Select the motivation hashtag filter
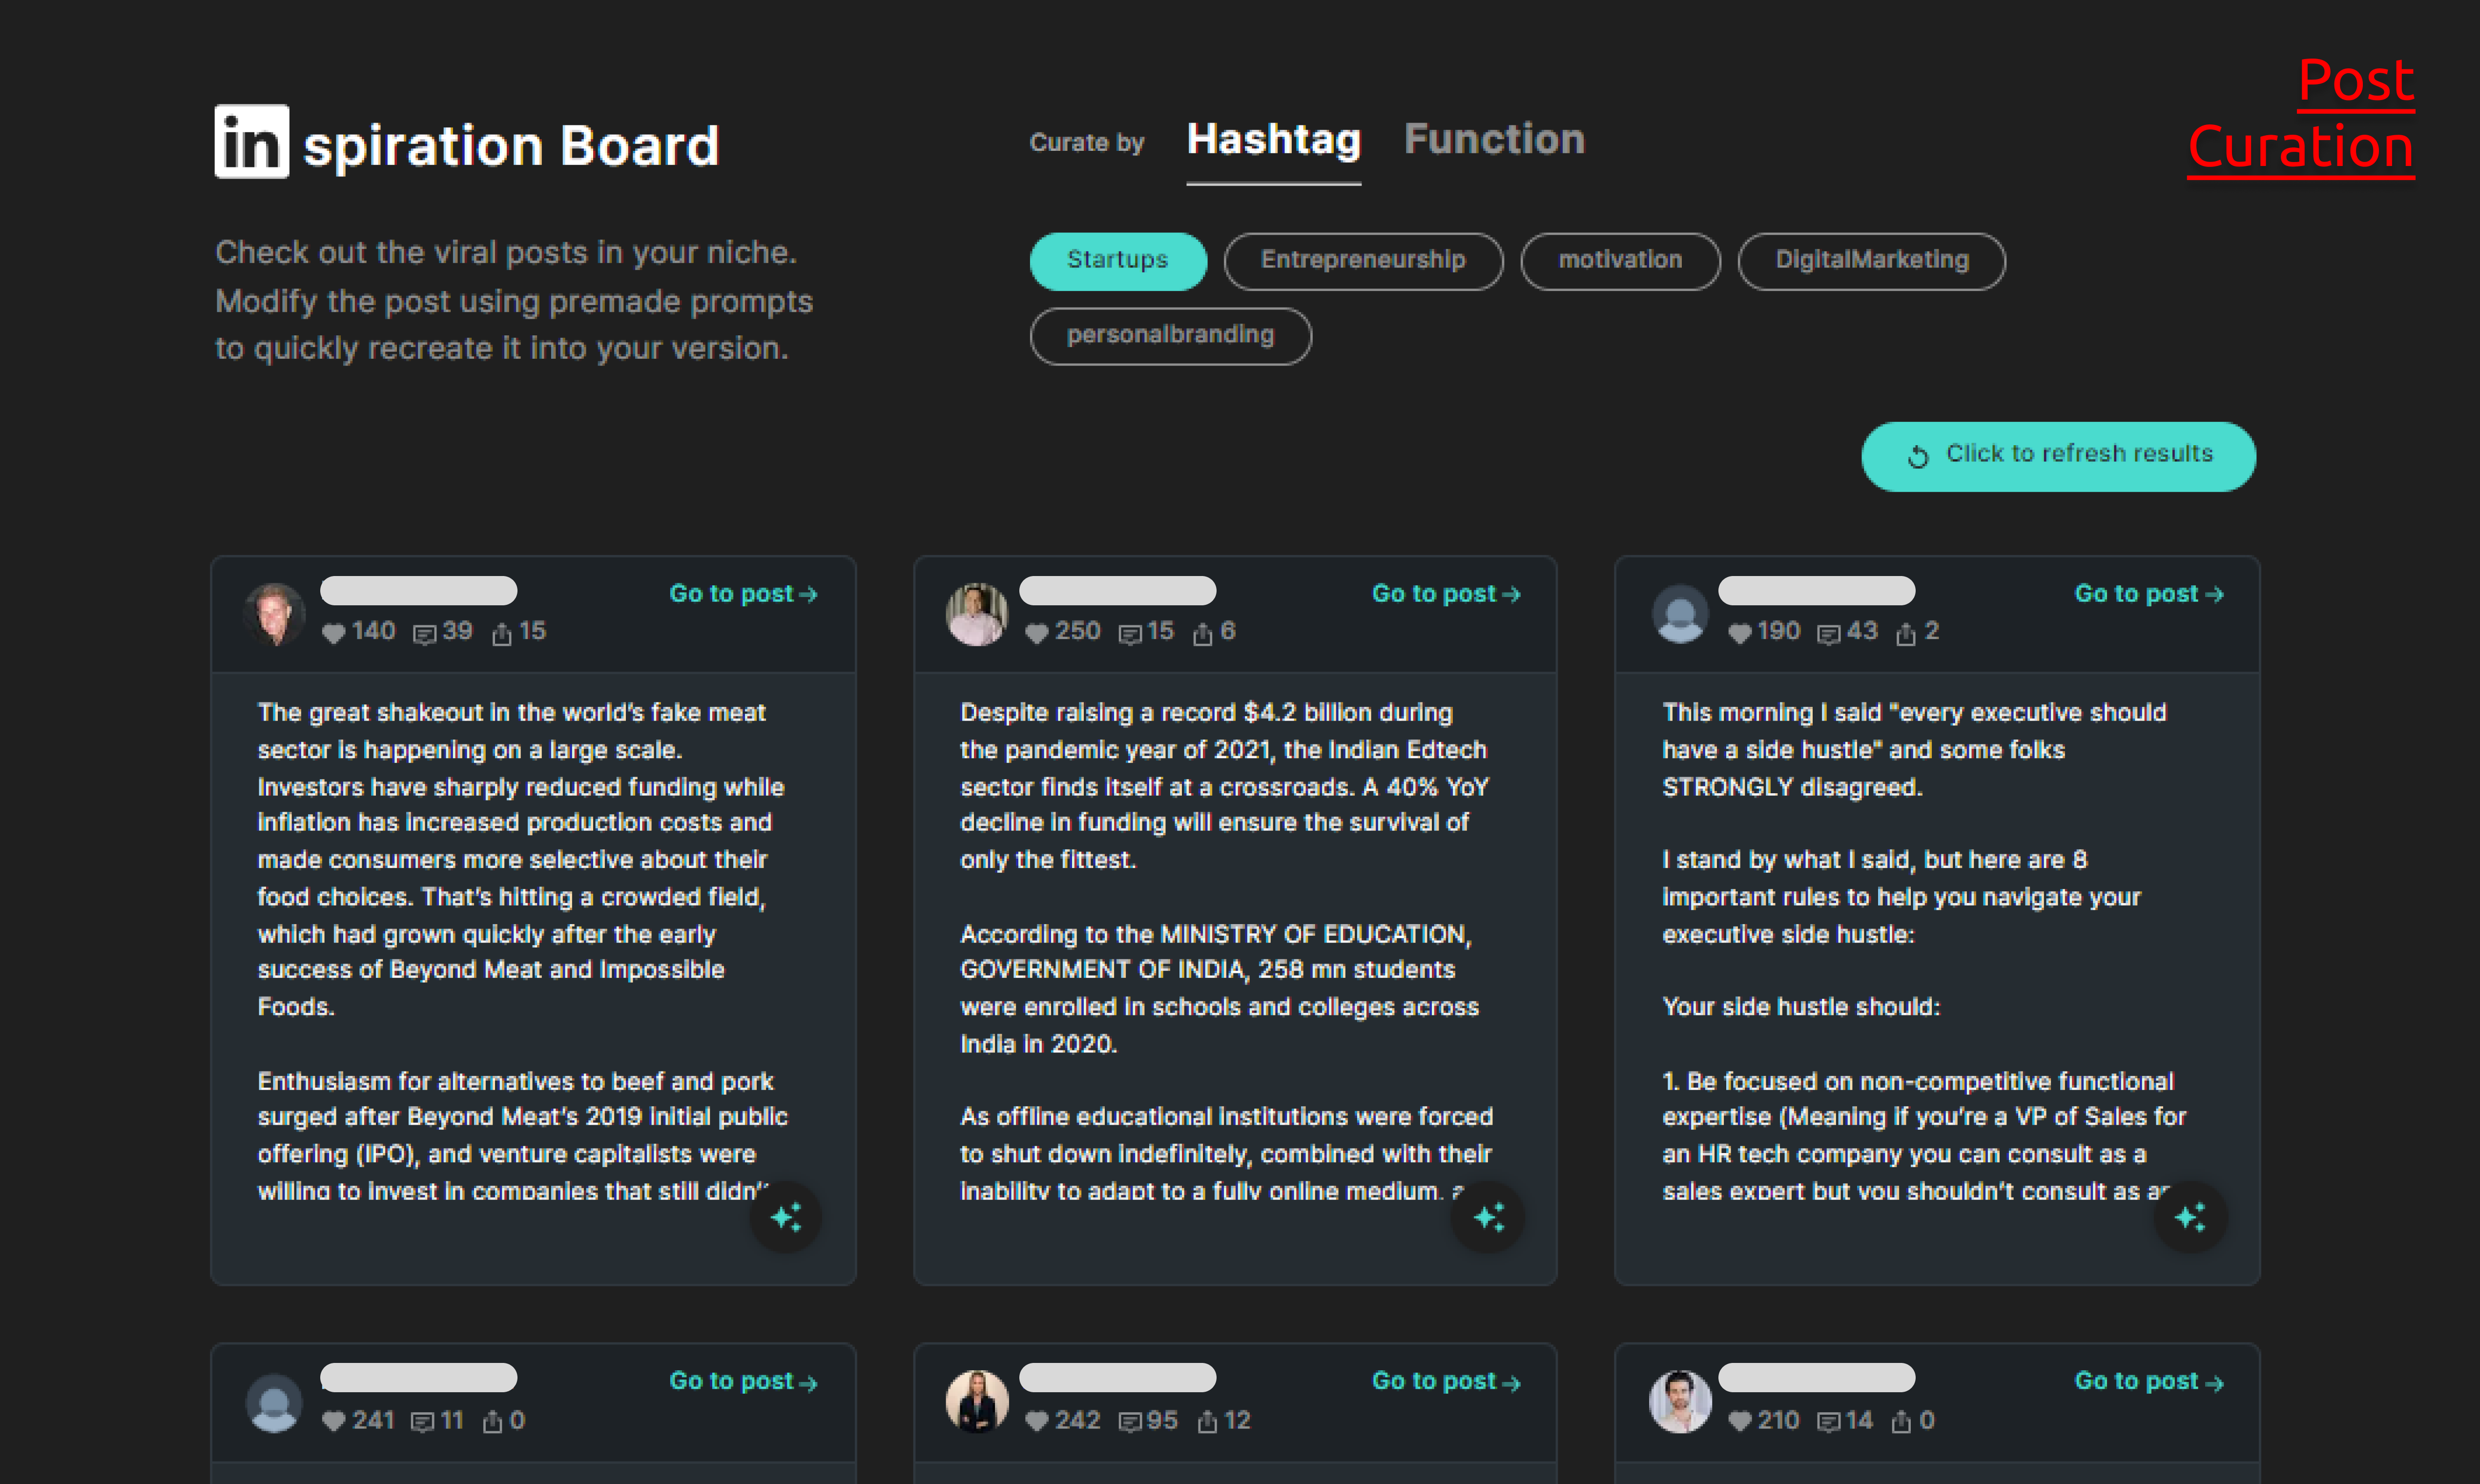This screenshot has width=2480, height=1484. coord(1620,261)
